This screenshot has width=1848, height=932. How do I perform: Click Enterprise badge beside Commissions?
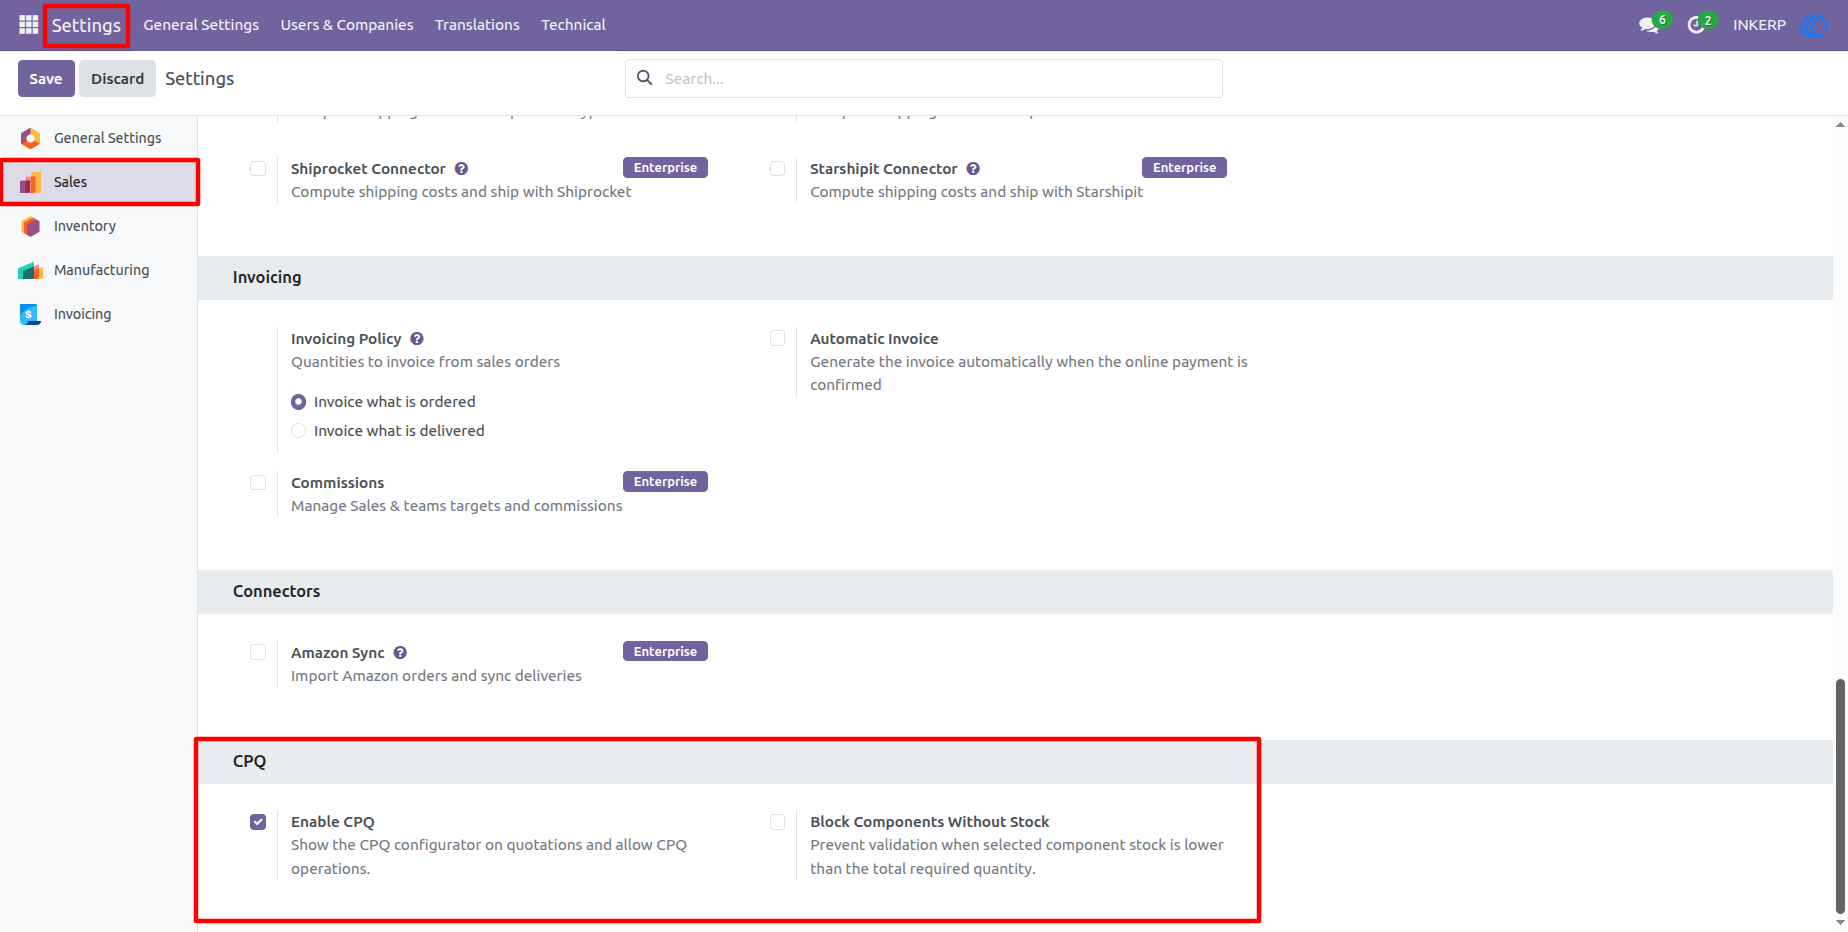click(x=665, y=482)
